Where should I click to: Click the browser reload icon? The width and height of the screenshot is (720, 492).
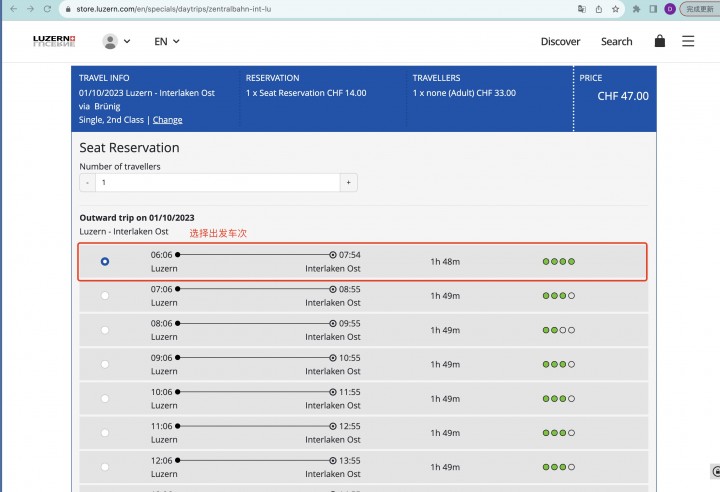[47, 9]
